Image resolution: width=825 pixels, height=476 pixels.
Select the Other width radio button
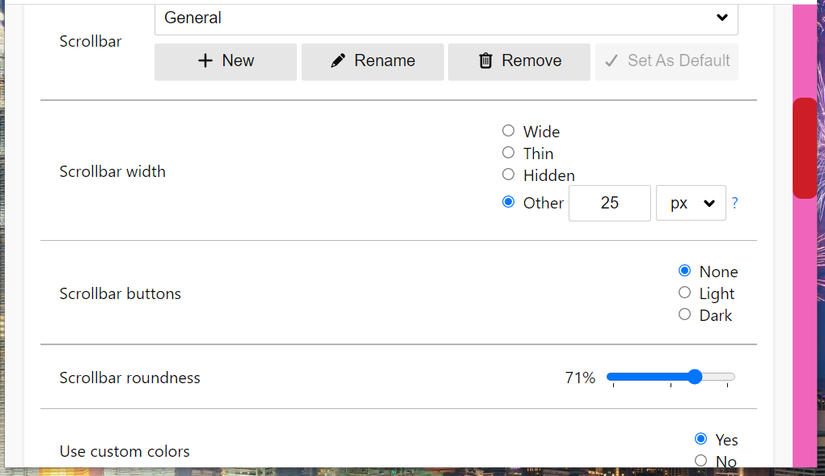point(508,202)
